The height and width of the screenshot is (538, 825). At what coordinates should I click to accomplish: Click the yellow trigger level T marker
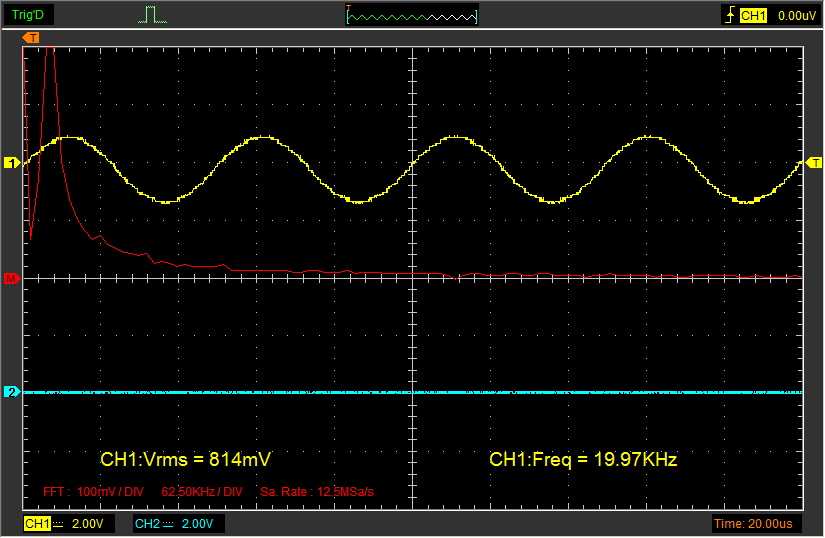(x=814, y=163)
